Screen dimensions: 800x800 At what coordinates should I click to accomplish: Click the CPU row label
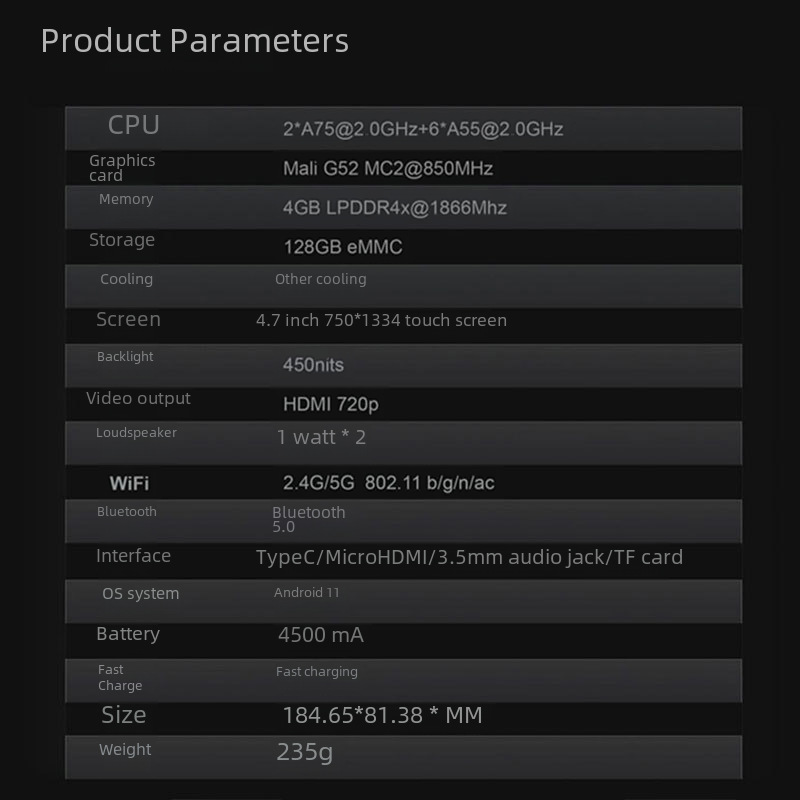click(x=134, y=125)
